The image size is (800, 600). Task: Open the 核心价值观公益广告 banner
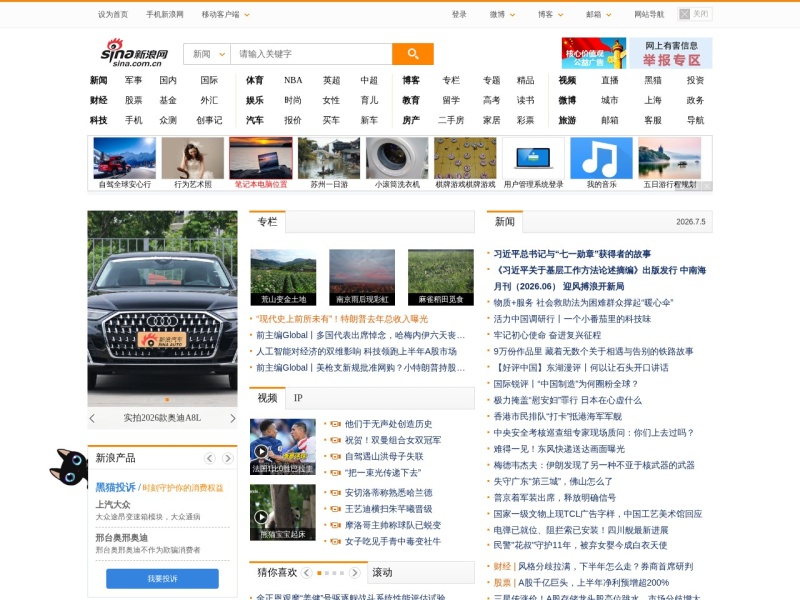(594, 53)
